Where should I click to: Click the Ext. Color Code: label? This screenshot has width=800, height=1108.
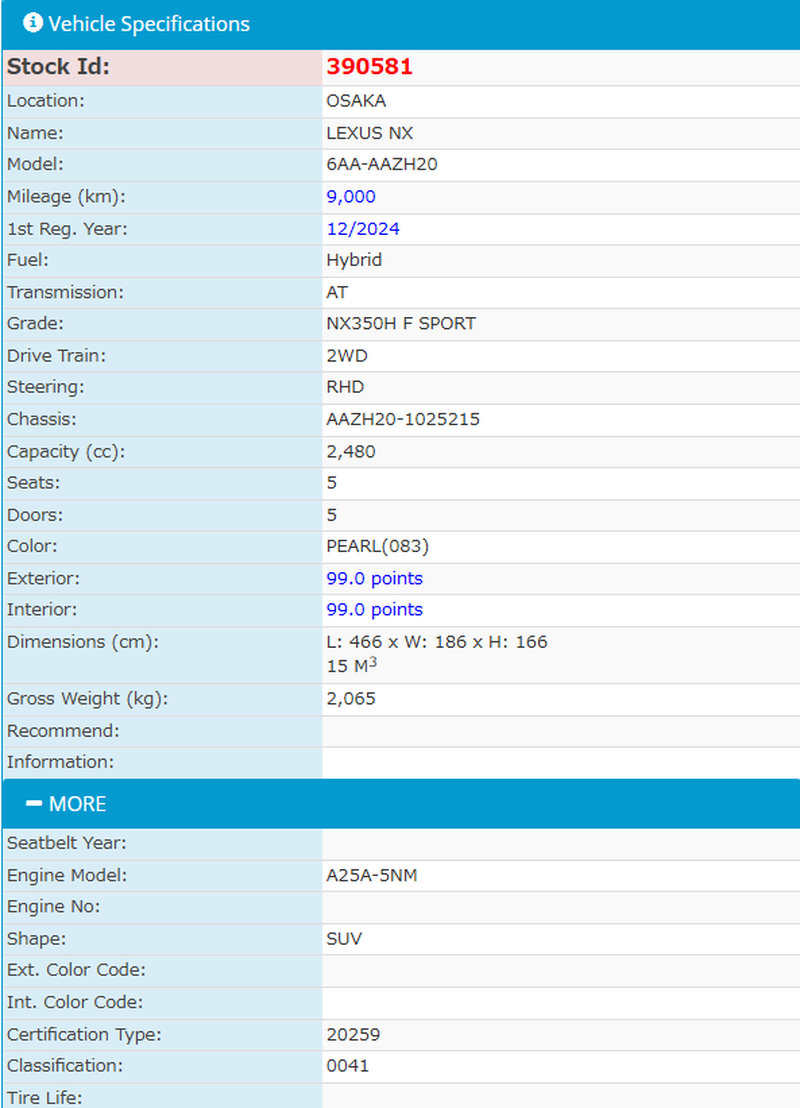click(x=76, y=970)
